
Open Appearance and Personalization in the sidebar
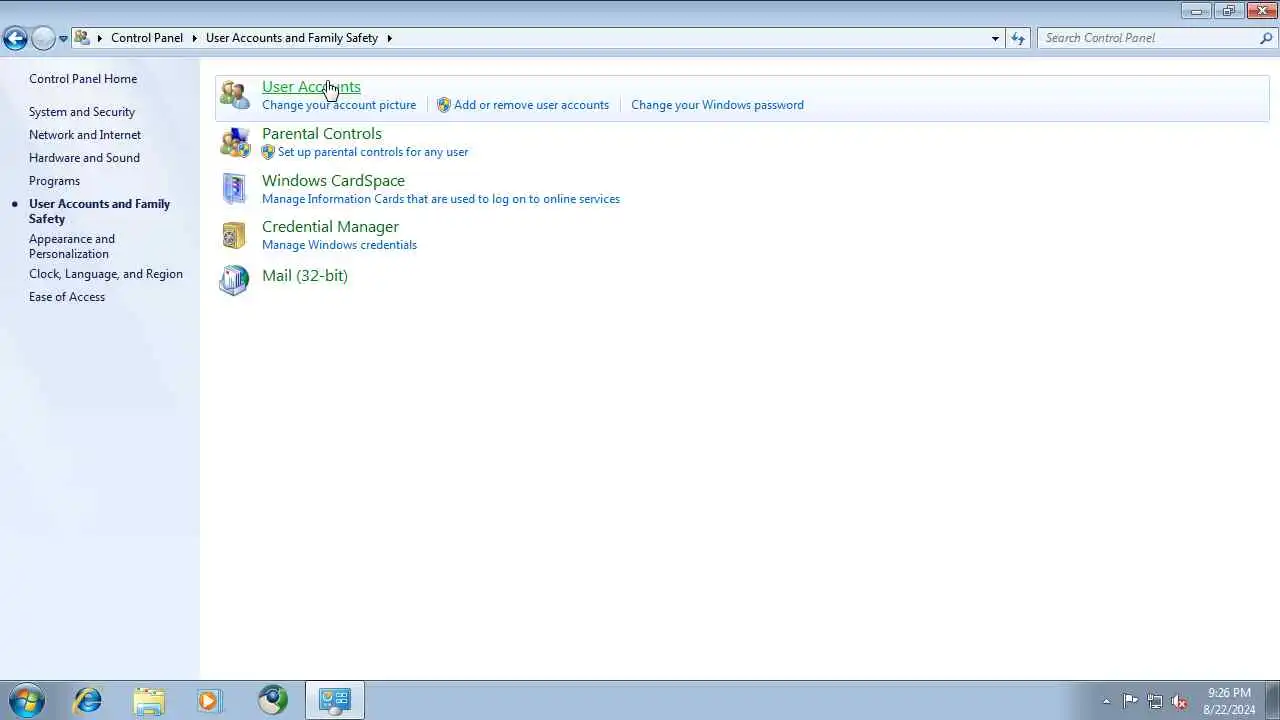point(72,246)
